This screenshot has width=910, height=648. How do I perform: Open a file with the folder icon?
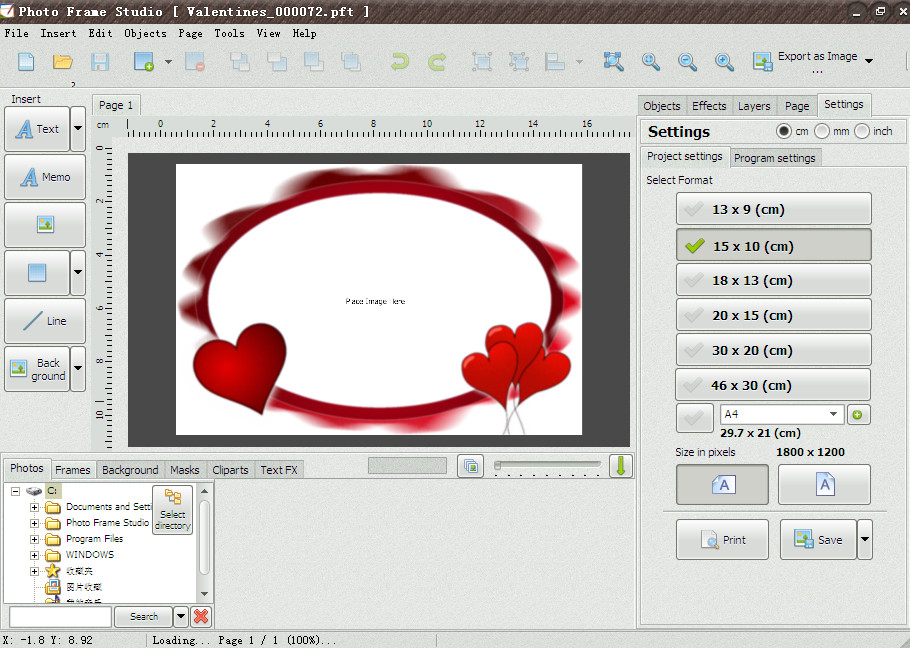(x=63, y=62)
